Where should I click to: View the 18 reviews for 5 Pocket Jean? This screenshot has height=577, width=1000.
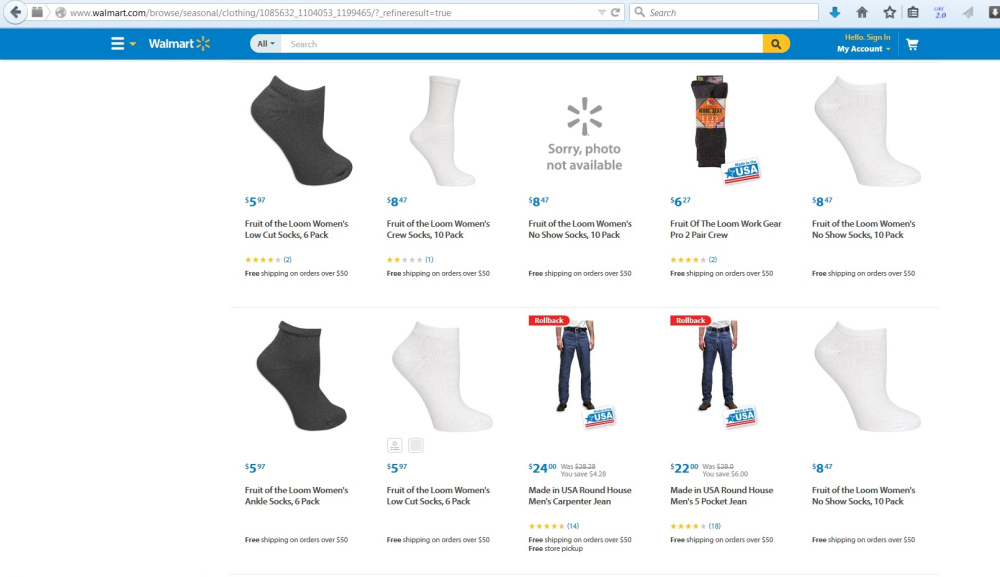(714, 526)
